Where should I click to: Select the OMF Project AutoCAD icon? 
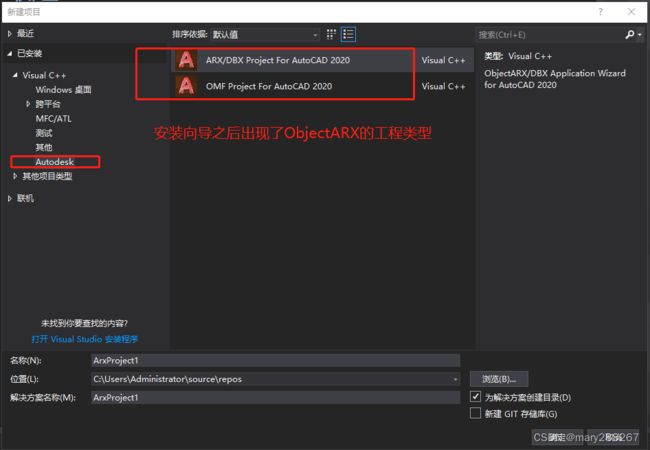pos(186,86)
